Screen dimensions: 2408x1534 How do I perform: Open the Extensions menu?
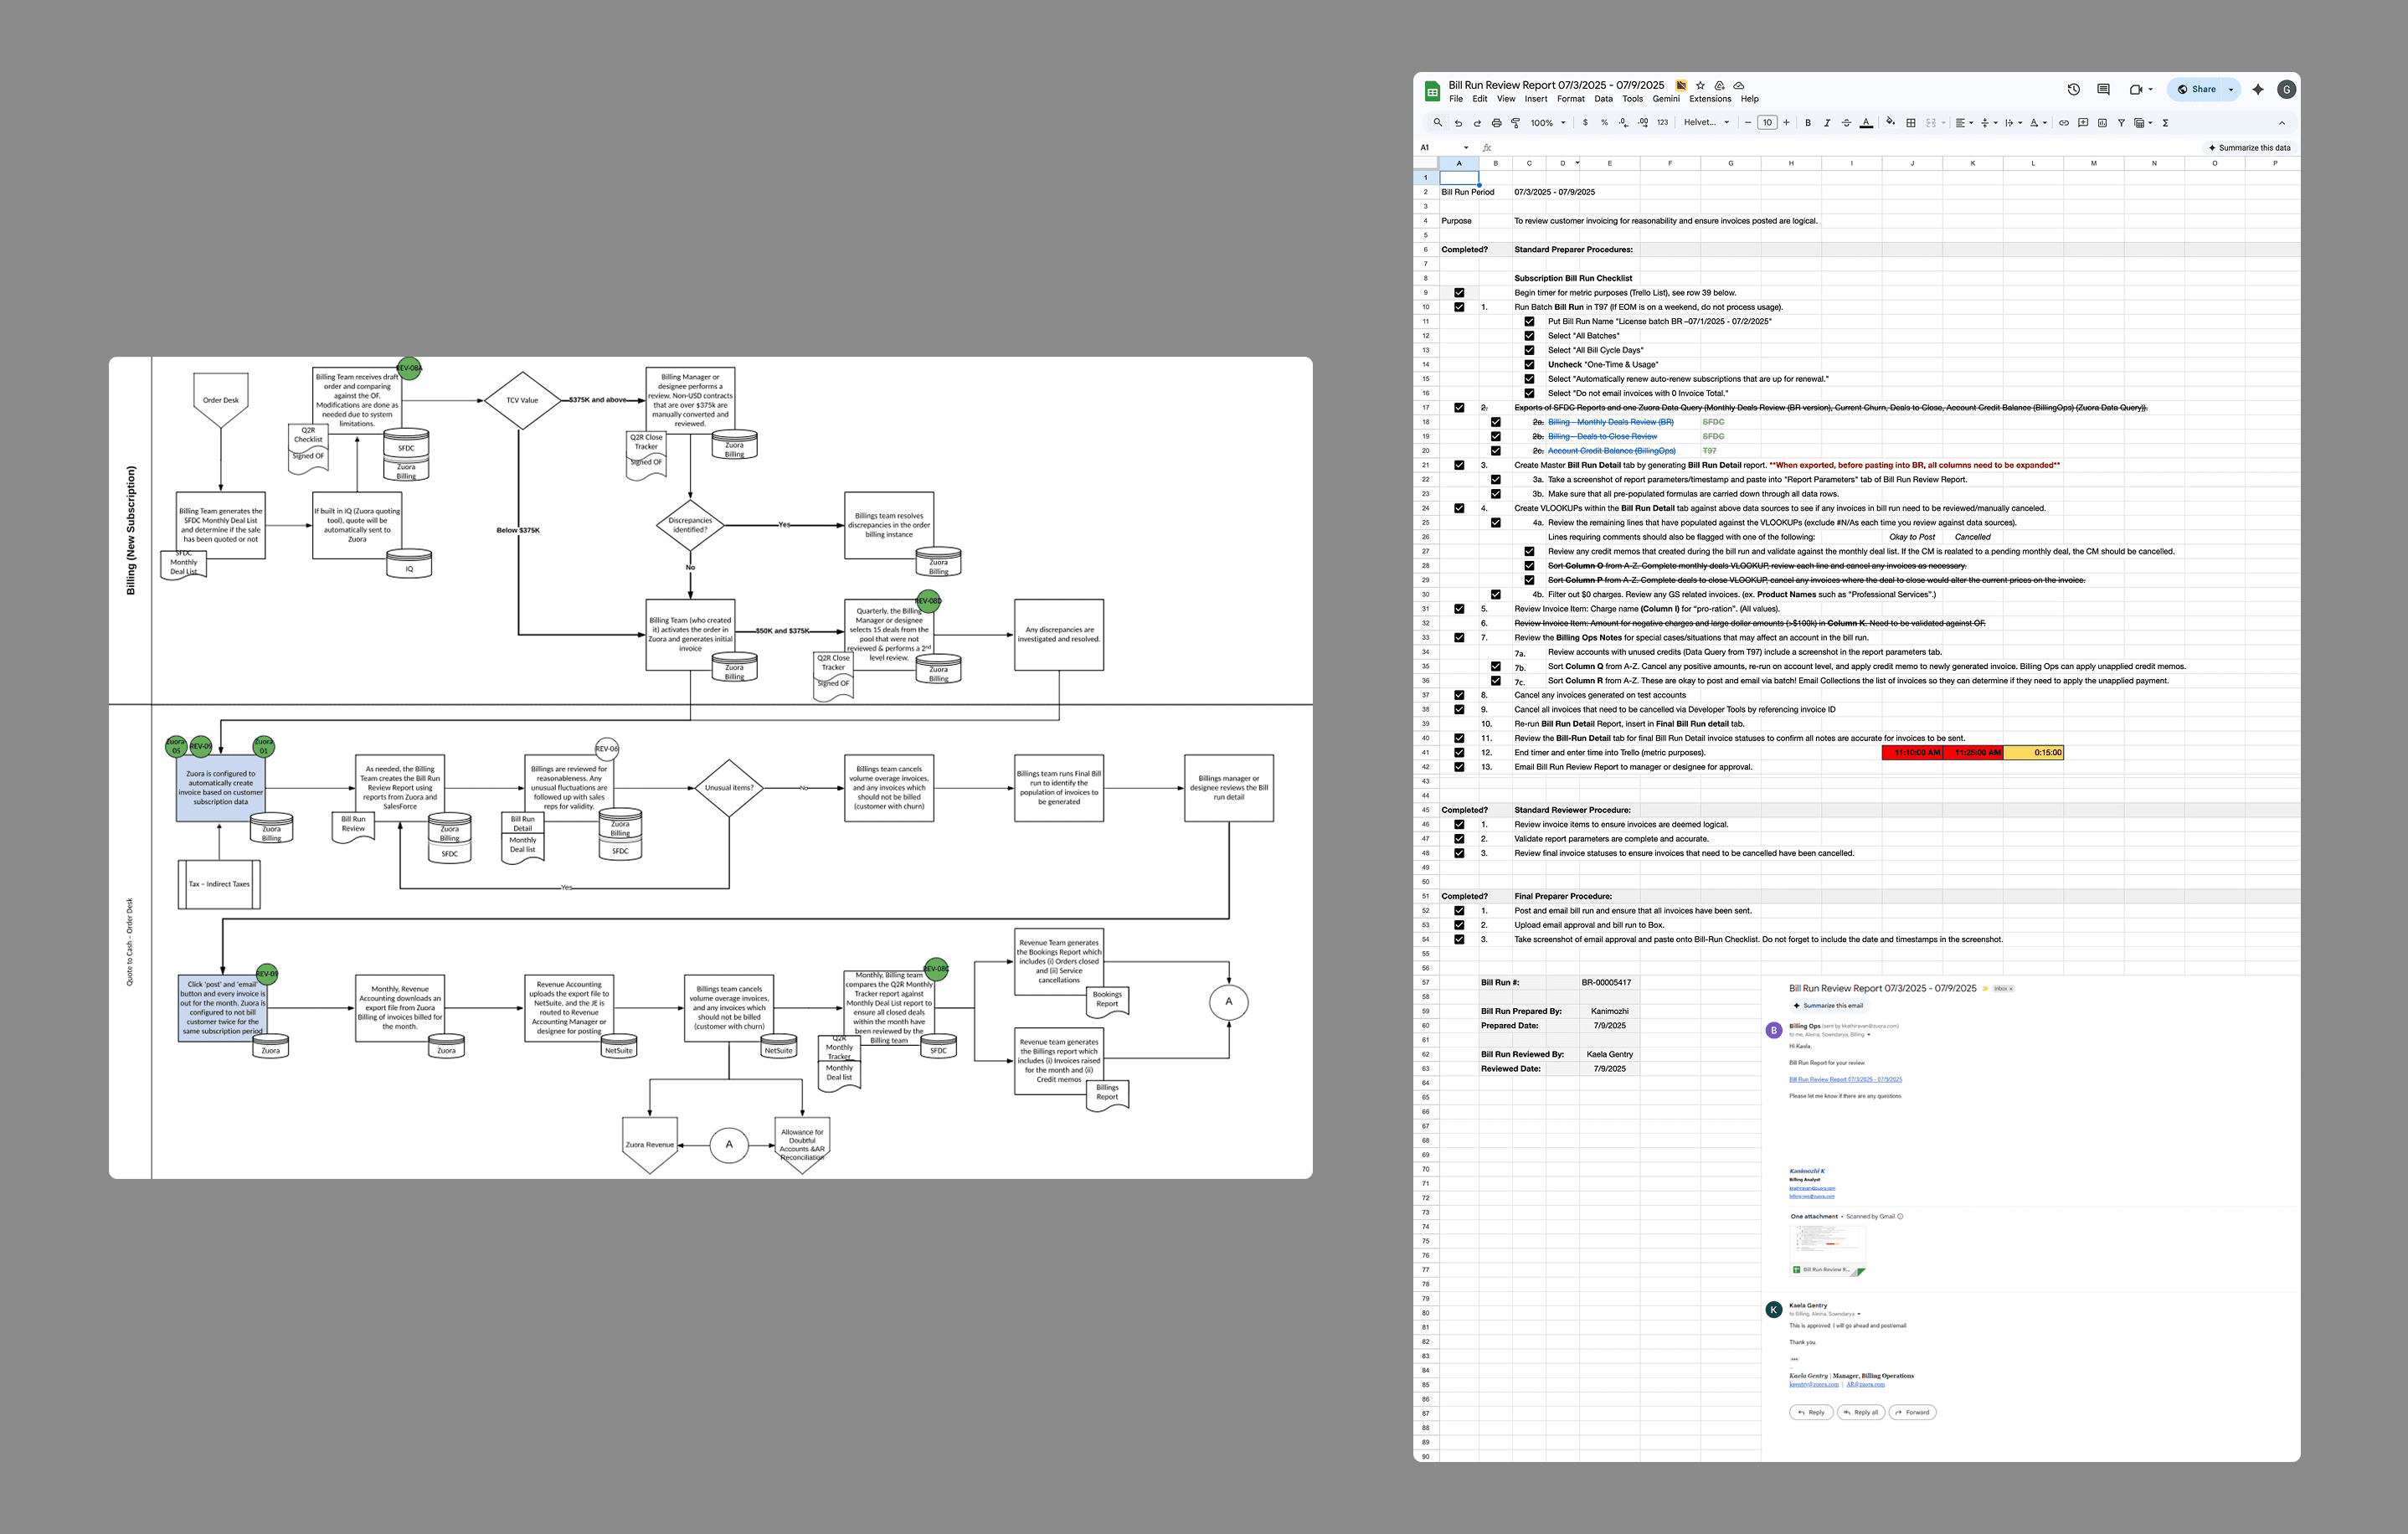tap(1710, 99)
